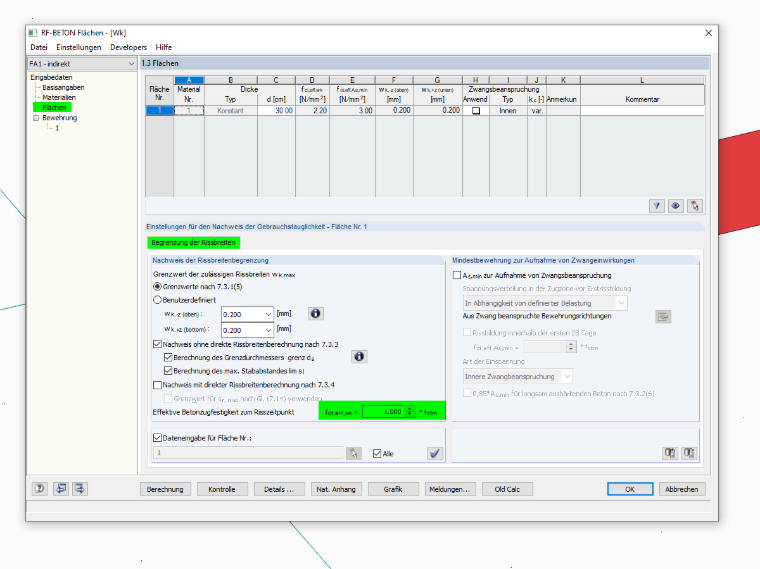The image size is (760, 569).
Task: Toggle Nachweis ohne direkte Rissbreitenberechnung checkbox
Action: pyautogui.click(x=157, y=344)
